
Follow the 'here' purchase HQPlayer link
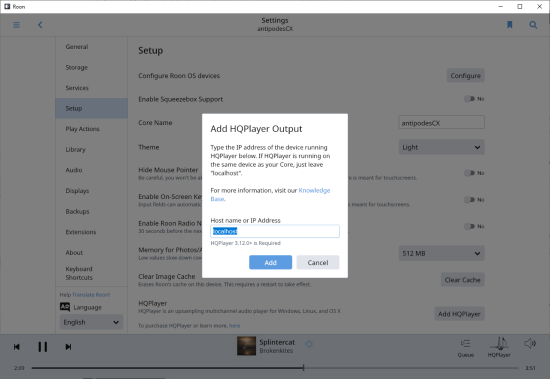[x=235, y=326]
